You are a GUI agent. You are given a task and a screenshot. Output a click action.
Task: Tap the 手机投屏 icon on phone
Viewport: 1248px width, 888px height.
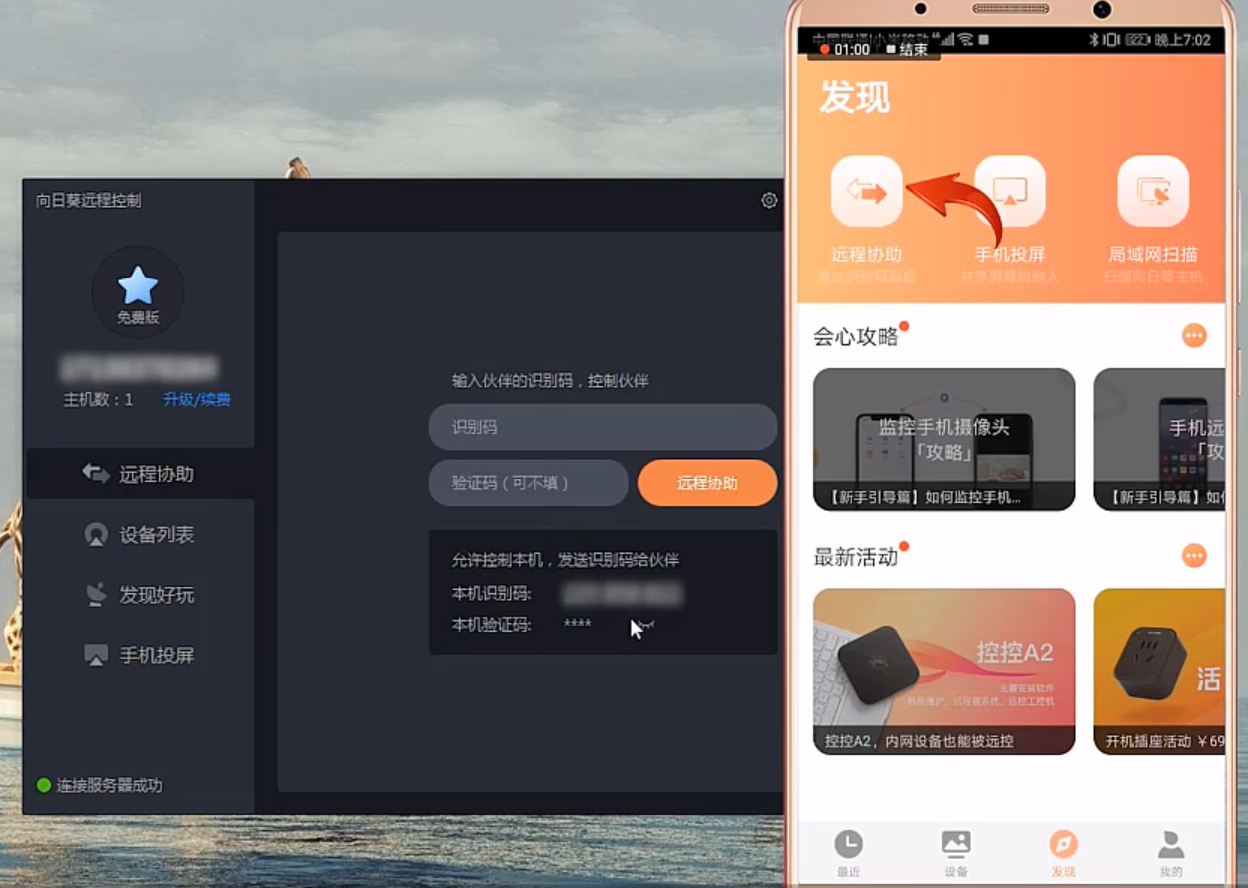tap(1010, 192)
